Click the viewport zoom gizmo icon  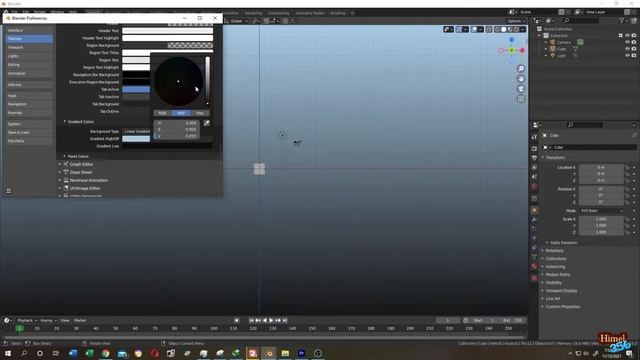click(521, 68)
